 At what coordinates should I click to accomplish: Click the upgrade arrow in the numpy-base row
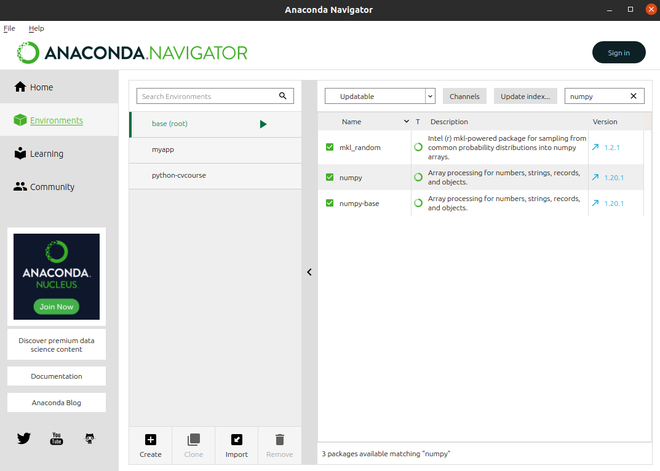pos(595,203)
